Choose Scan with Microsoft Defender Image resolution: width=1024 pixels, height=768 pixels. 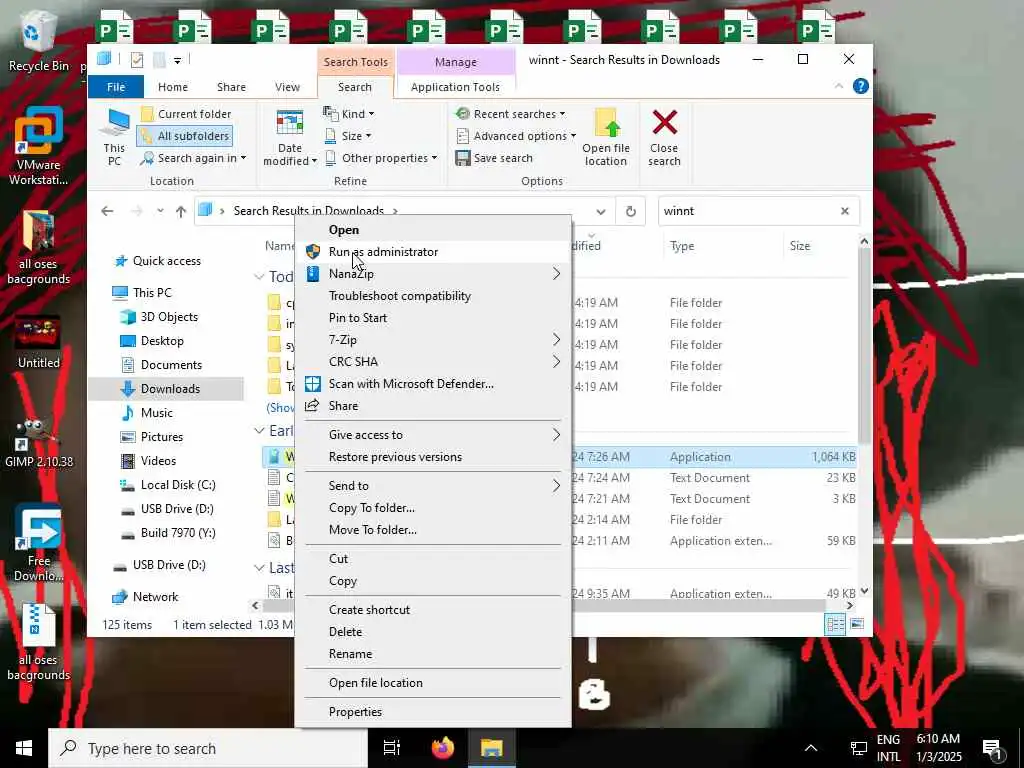click(x=434, y=384)
